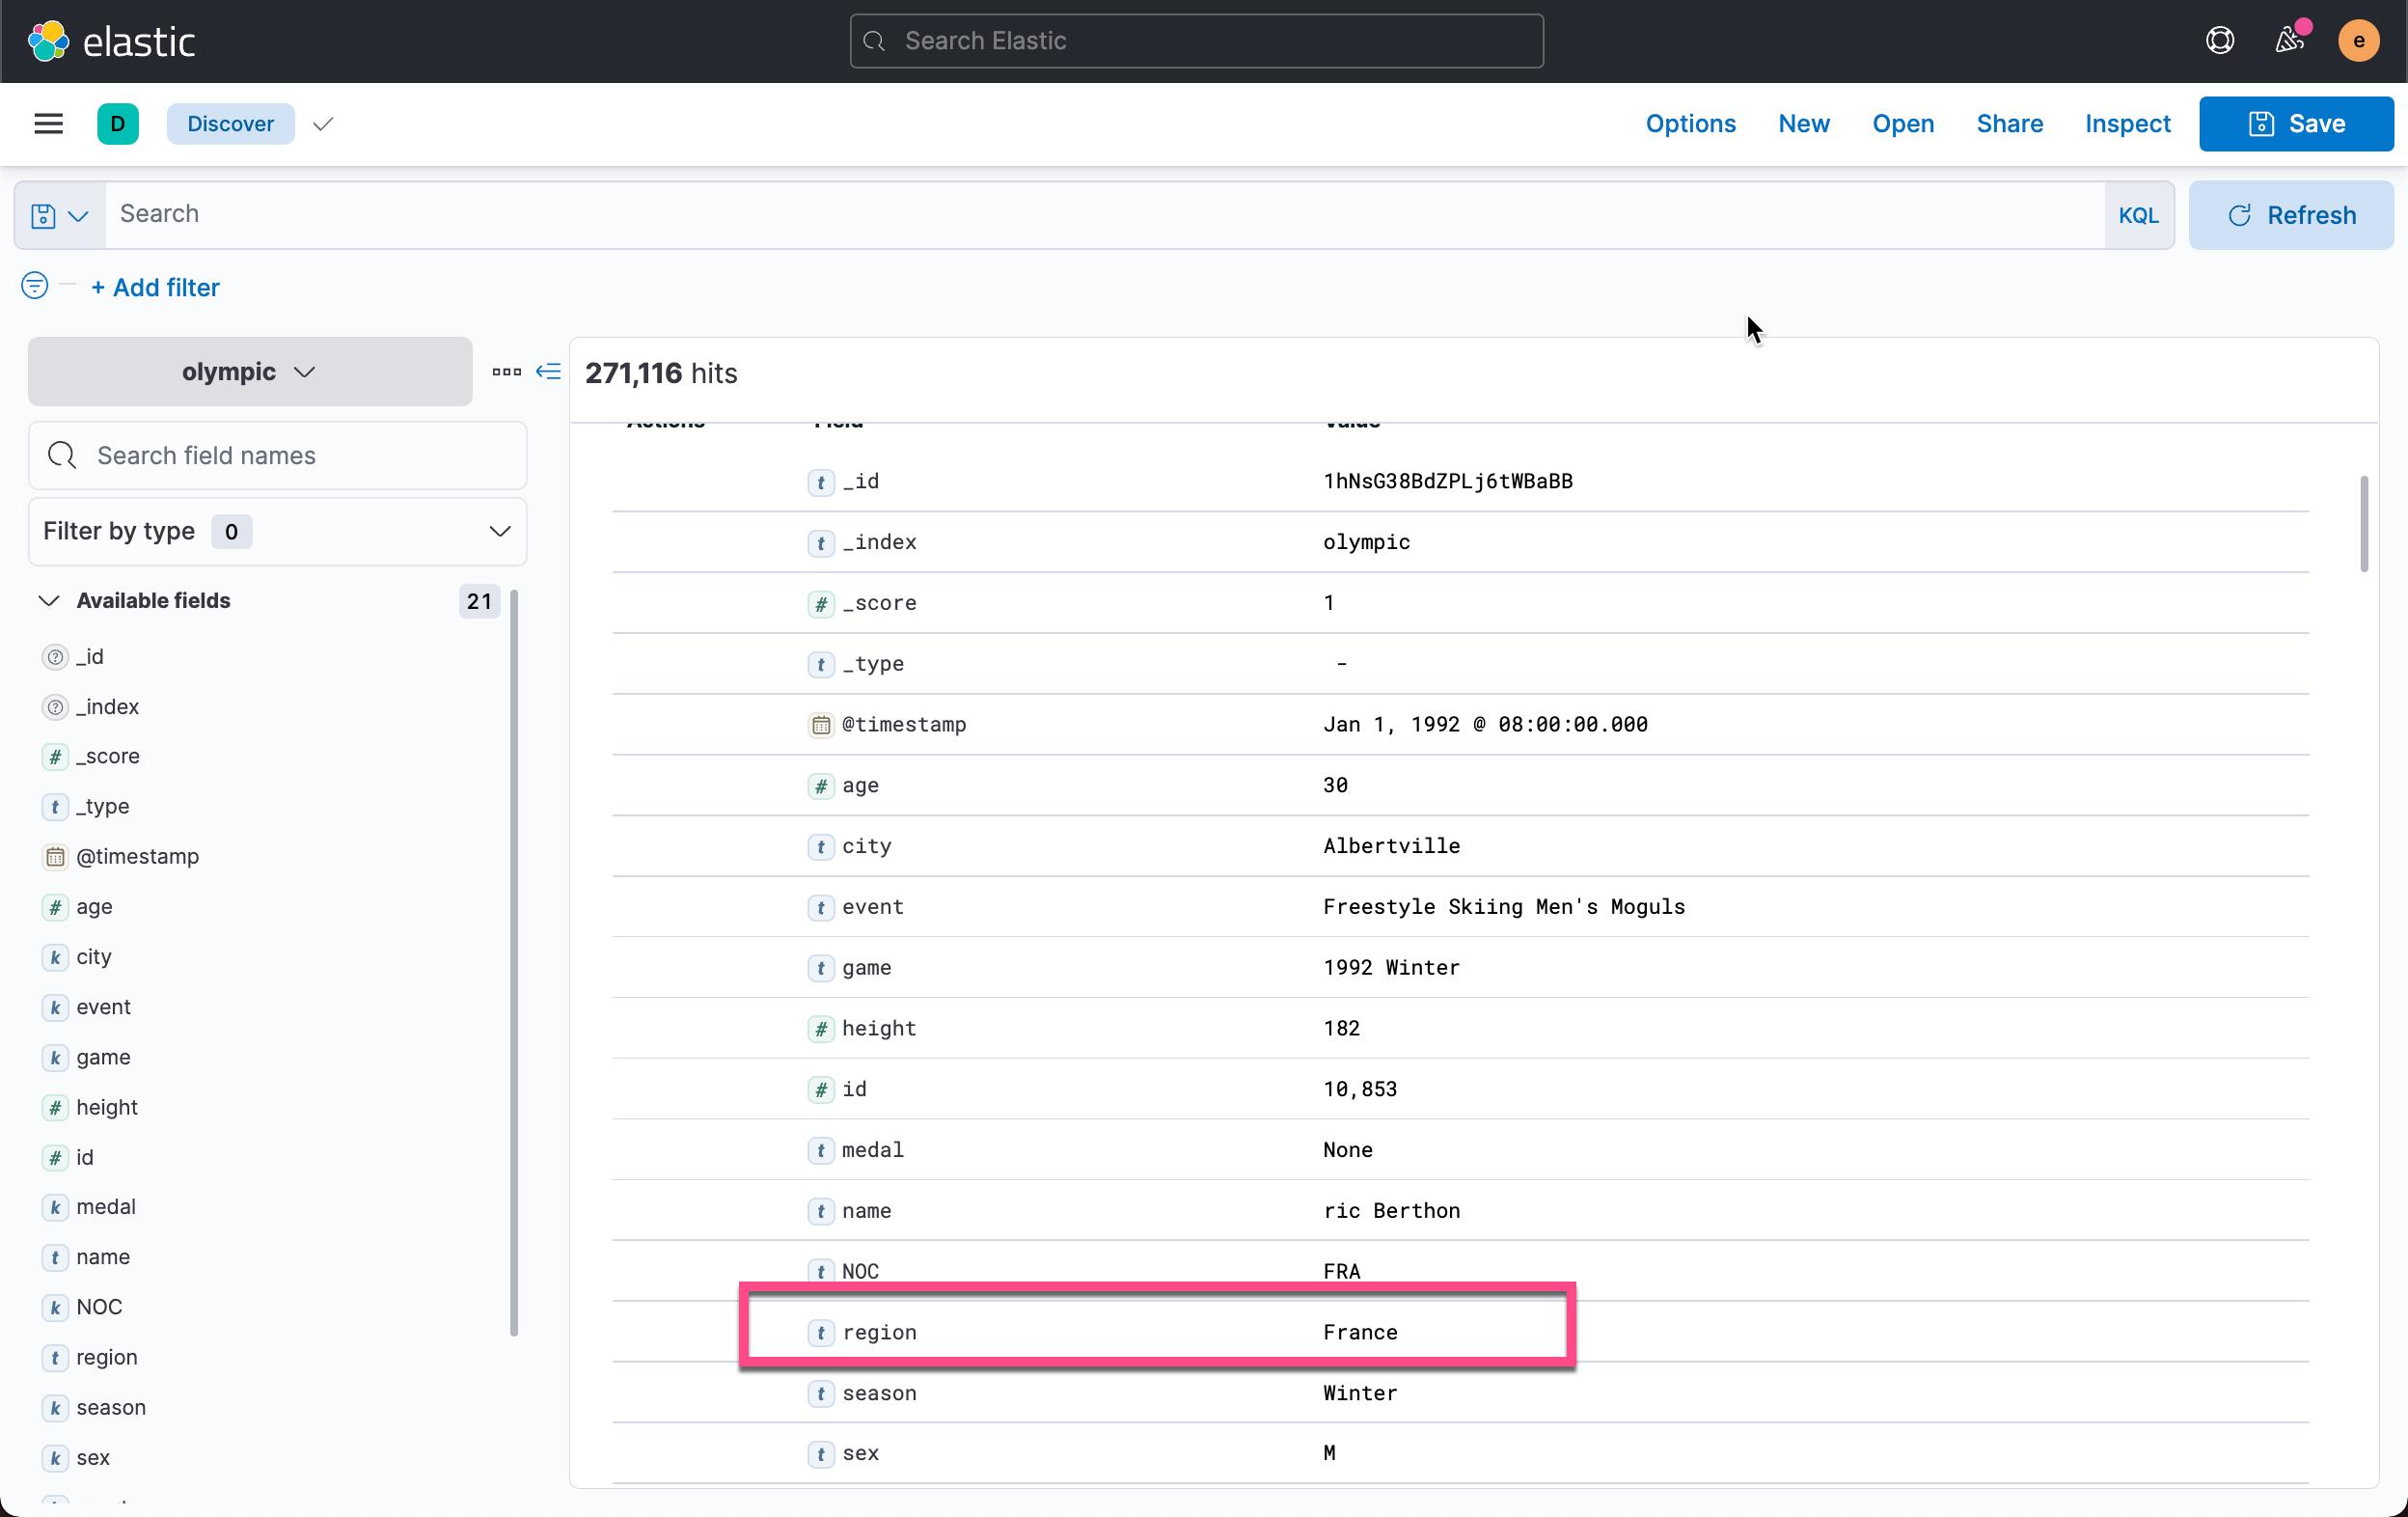Focus the KQL query Search bar

pos(1105,215)
